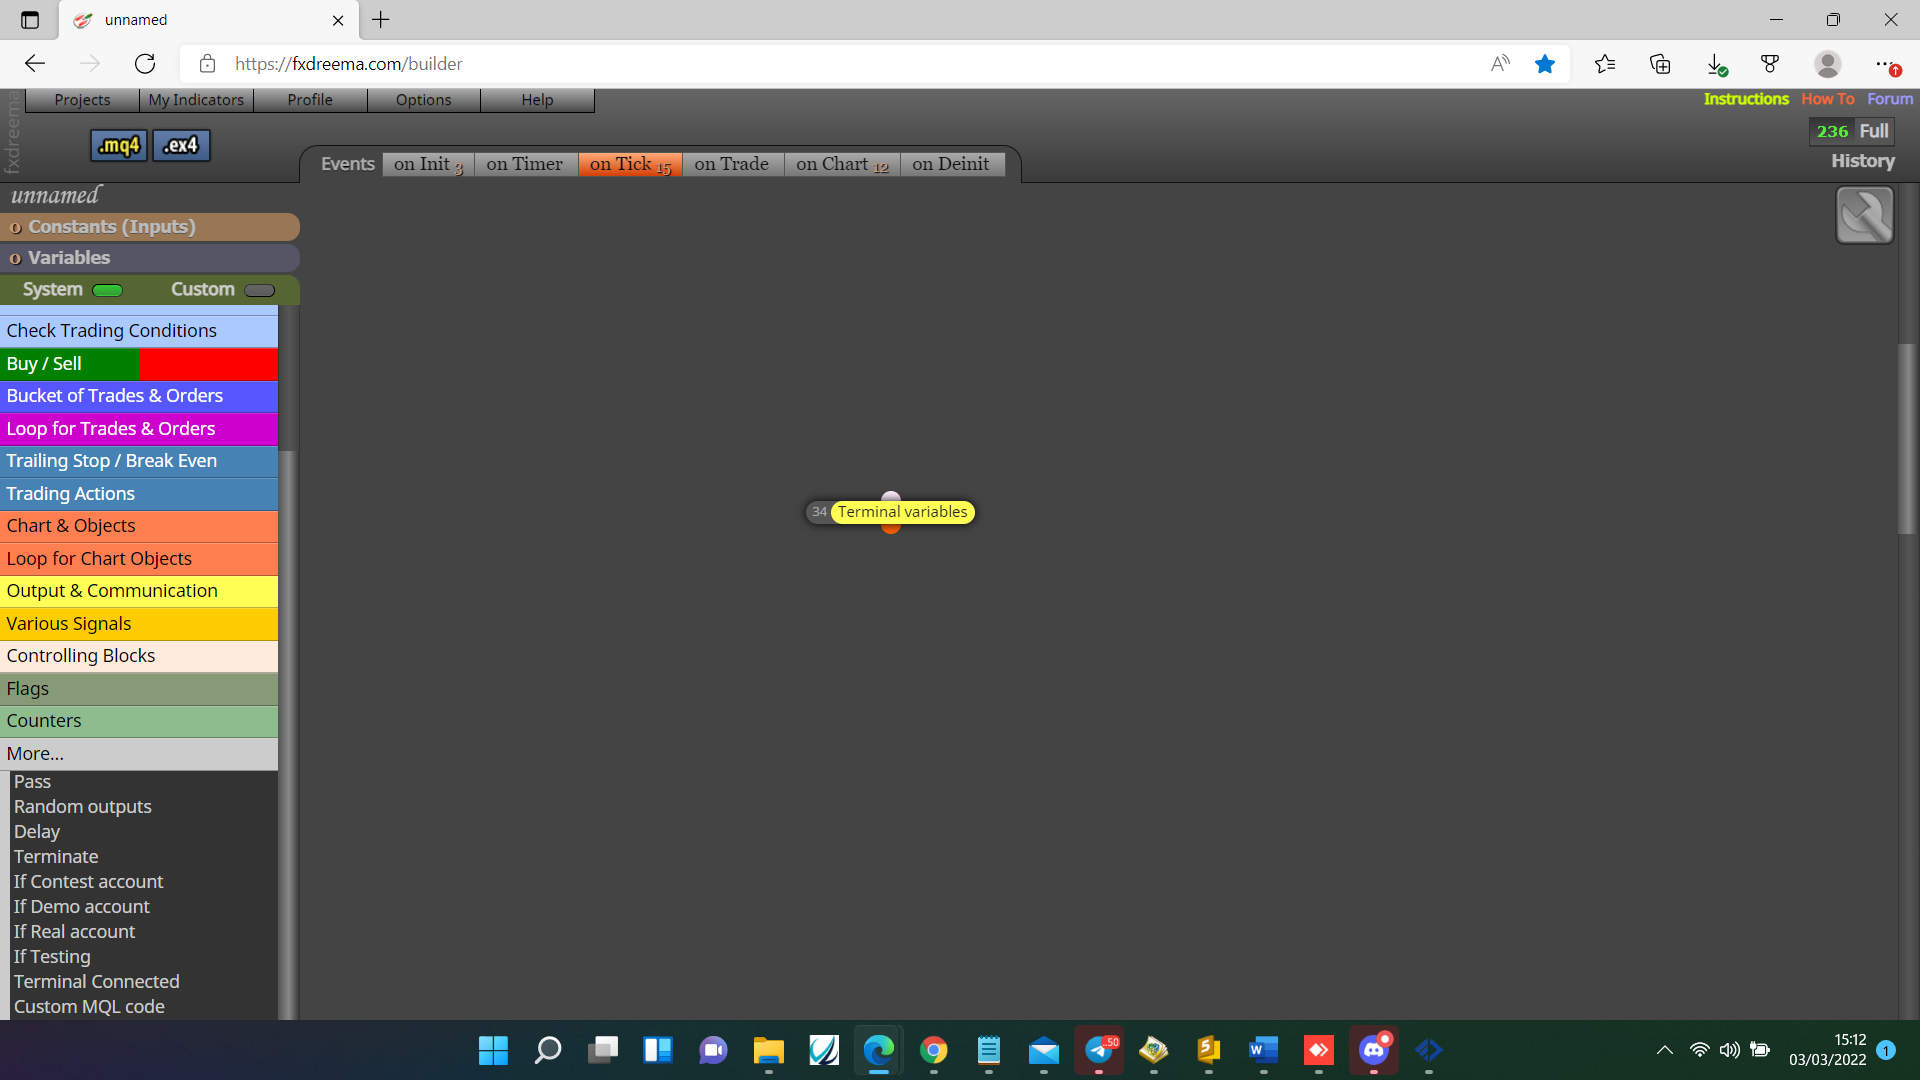Open the Instructions link
The height and width of the screenshot is (1080, 1920).
point(1746,99)
